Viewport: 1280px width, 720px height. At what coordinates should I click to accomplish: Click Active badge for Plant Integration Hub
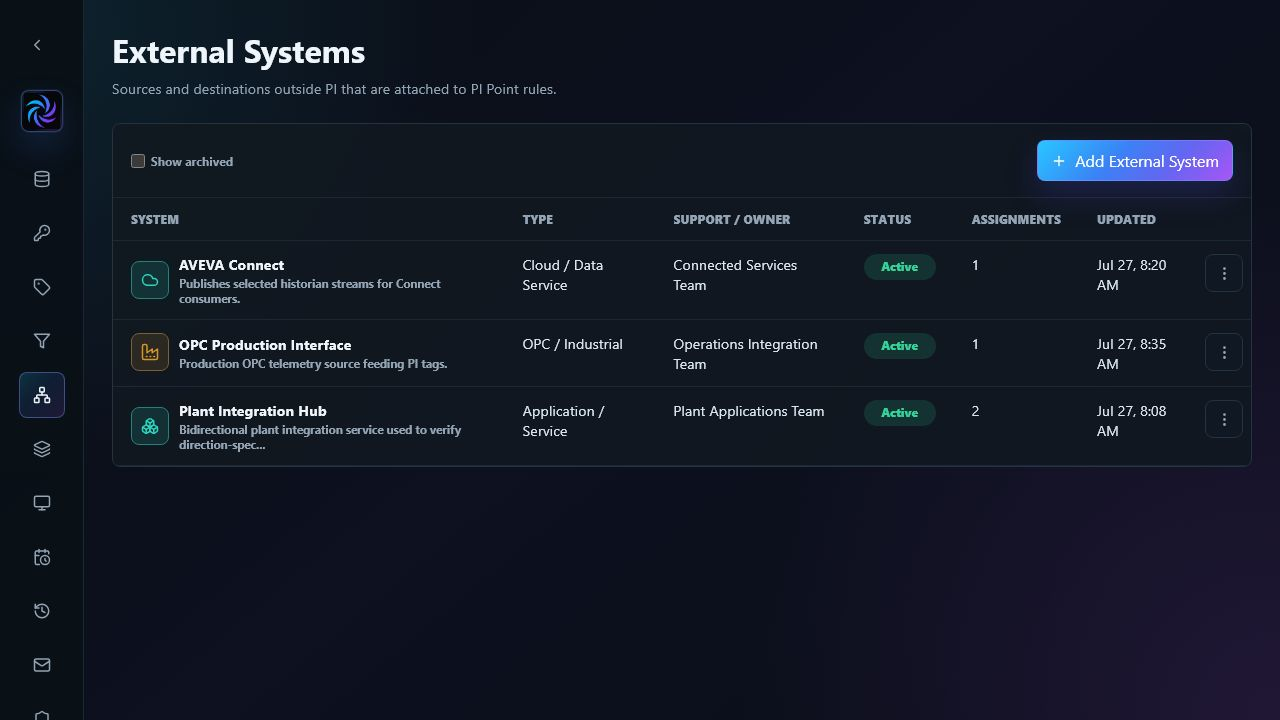click(x=899, y=413)
